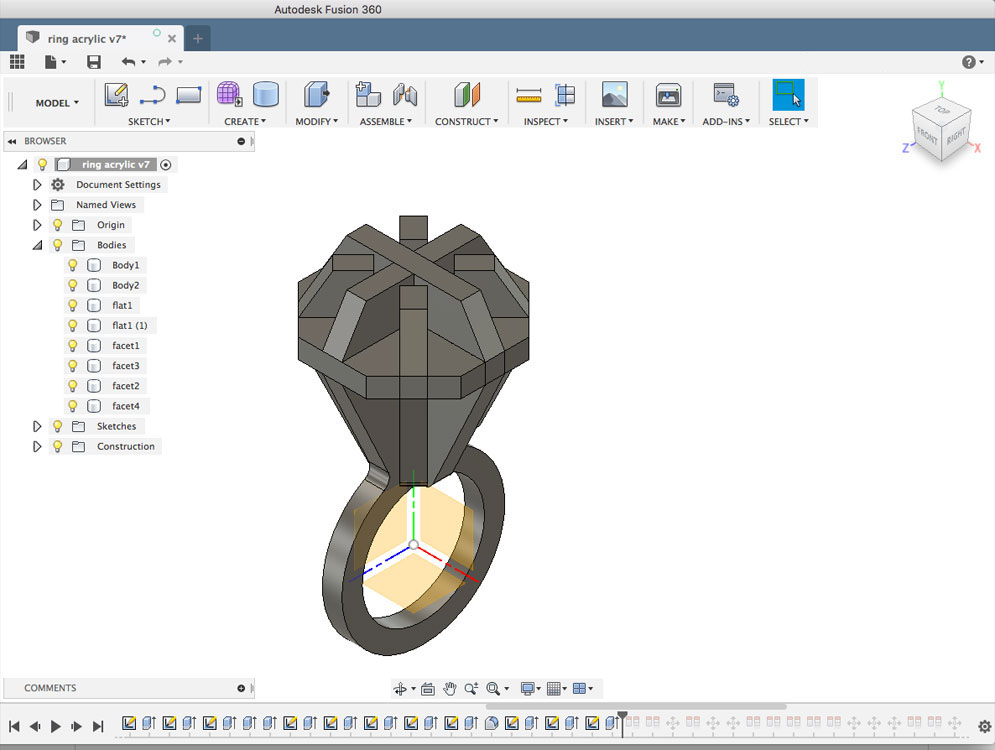The image size is (995, 750).
Task: Open the ASSEMBLE menu
Action: pyautogui.click(x=386, y=121)
